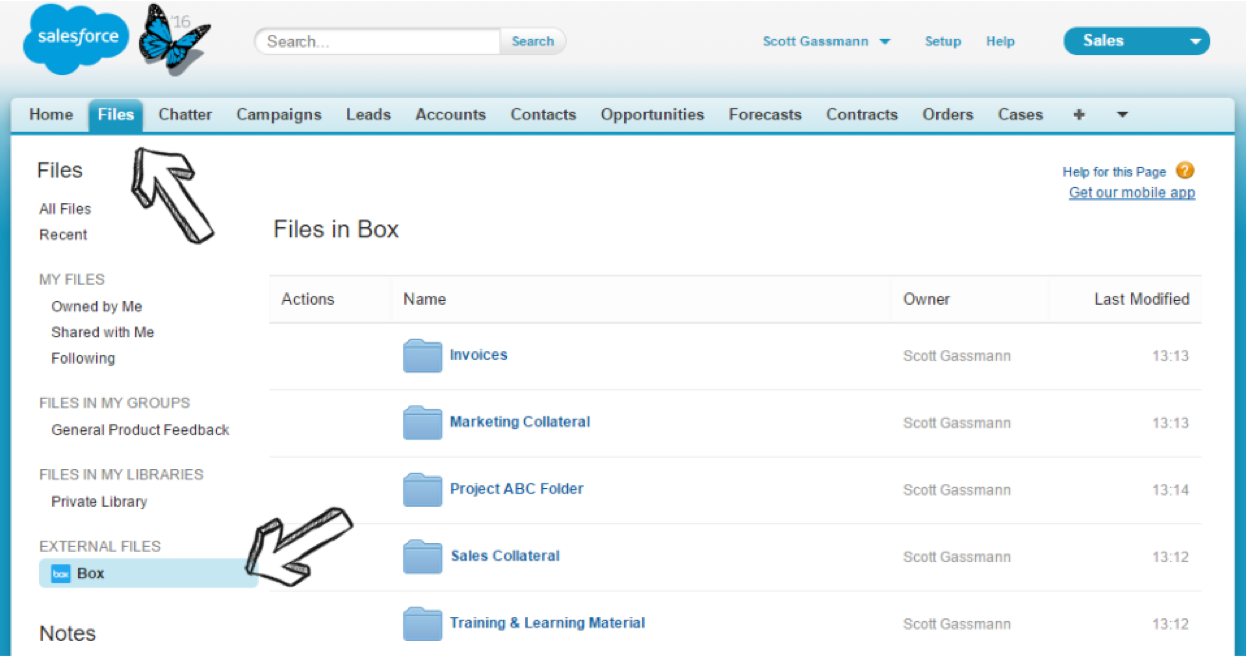The image size is (1246, 657).
Task: Show files Shared with Me
Action: click(102, 332)
